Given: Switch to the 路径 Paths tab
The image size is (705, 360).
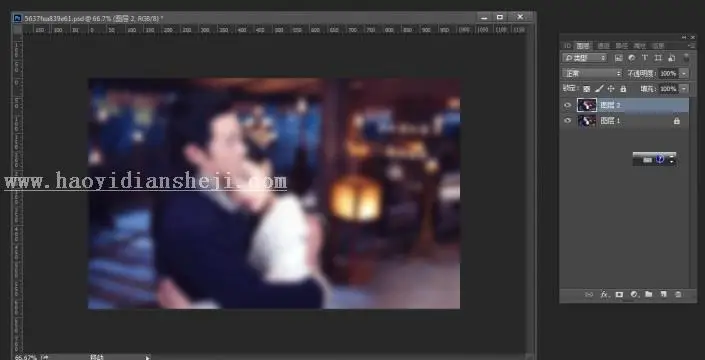Looking at the screenshot, I should pos(621,46).
